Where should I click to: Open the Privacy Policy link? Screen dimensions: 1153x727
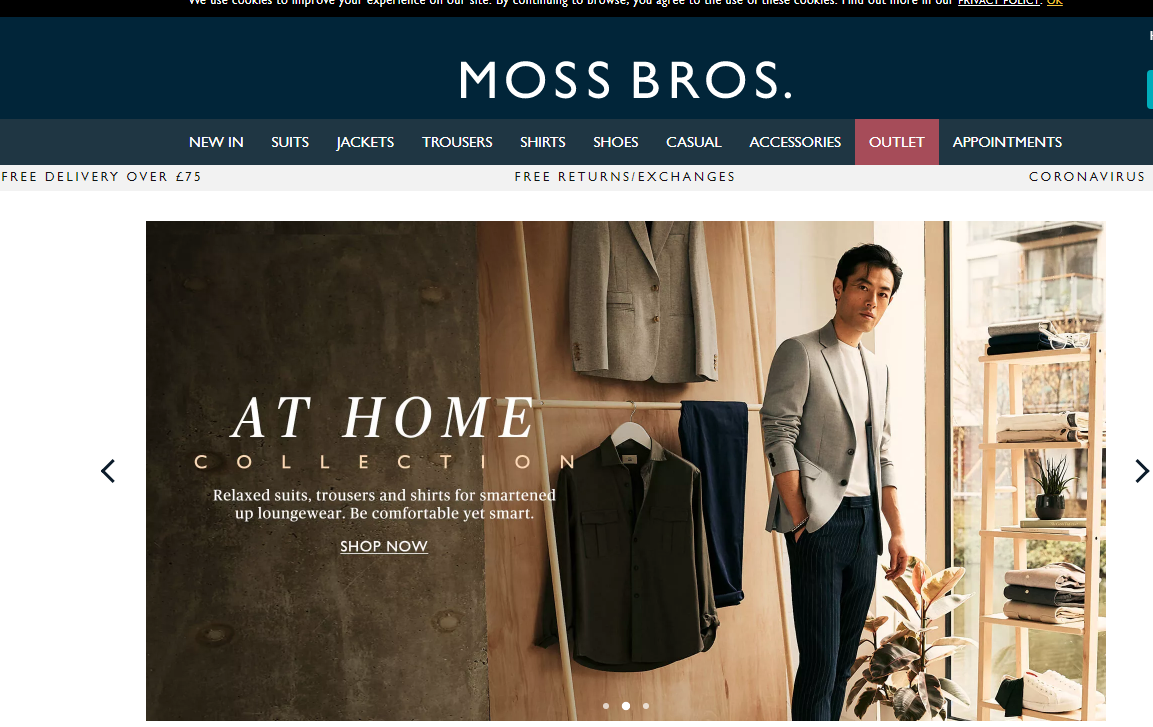[x=999, y=2]
